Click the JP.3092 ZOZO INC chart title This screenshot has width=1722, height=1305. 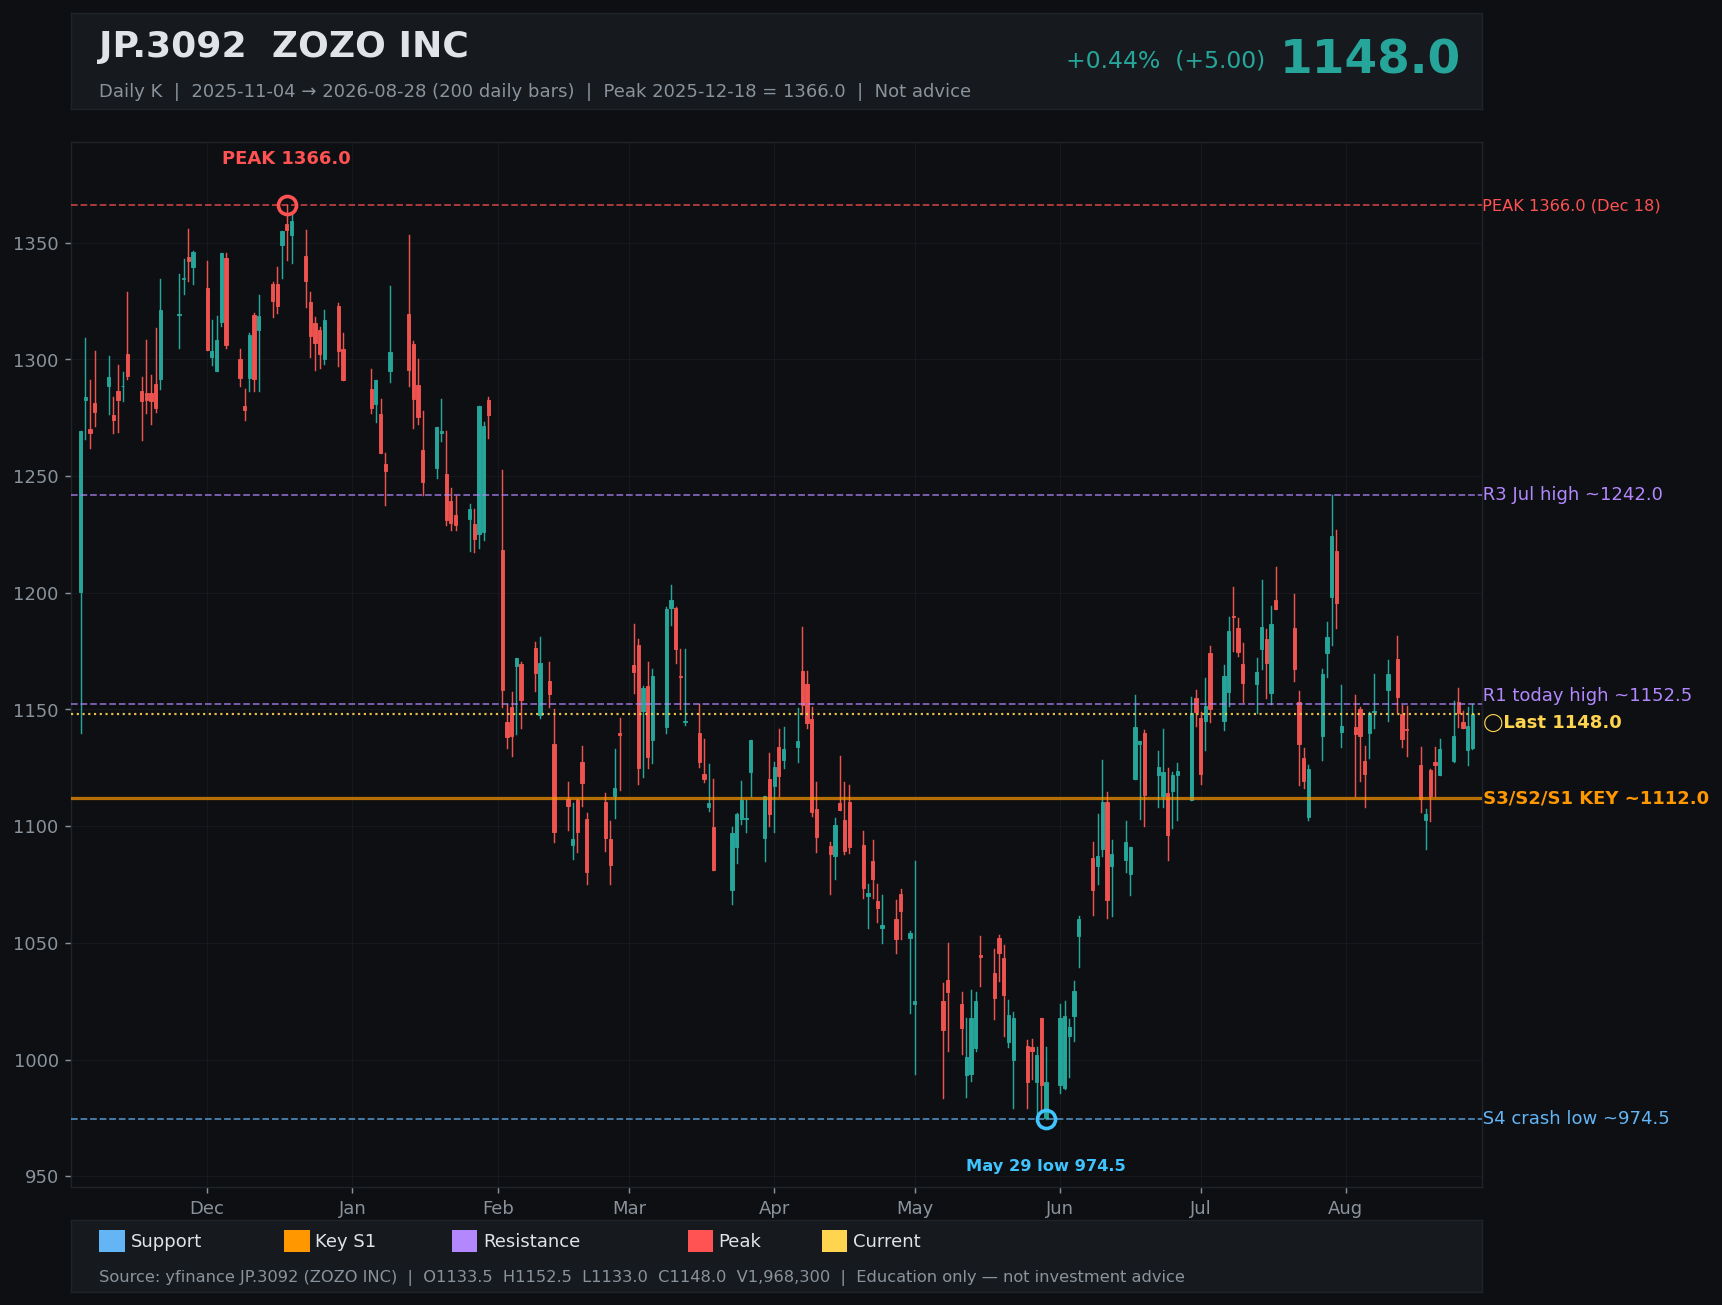point(283,46)
